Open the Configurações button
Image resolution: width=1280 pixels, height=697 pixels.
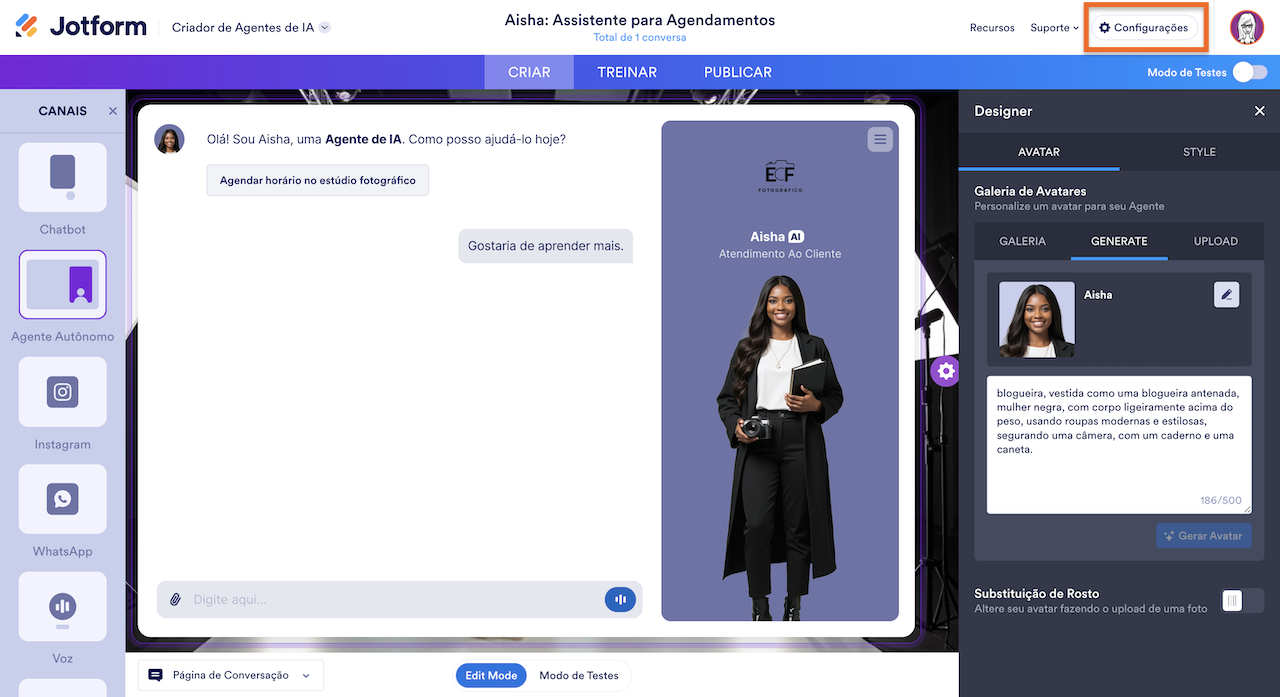[x=1144, y=27]
